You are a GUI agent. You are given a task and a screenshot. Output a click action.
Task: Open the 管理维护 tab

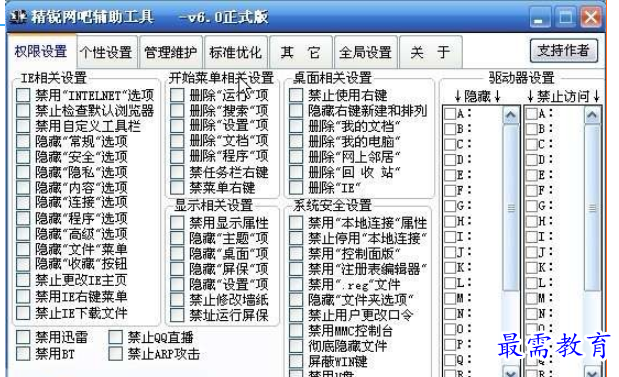pos(171,52)
